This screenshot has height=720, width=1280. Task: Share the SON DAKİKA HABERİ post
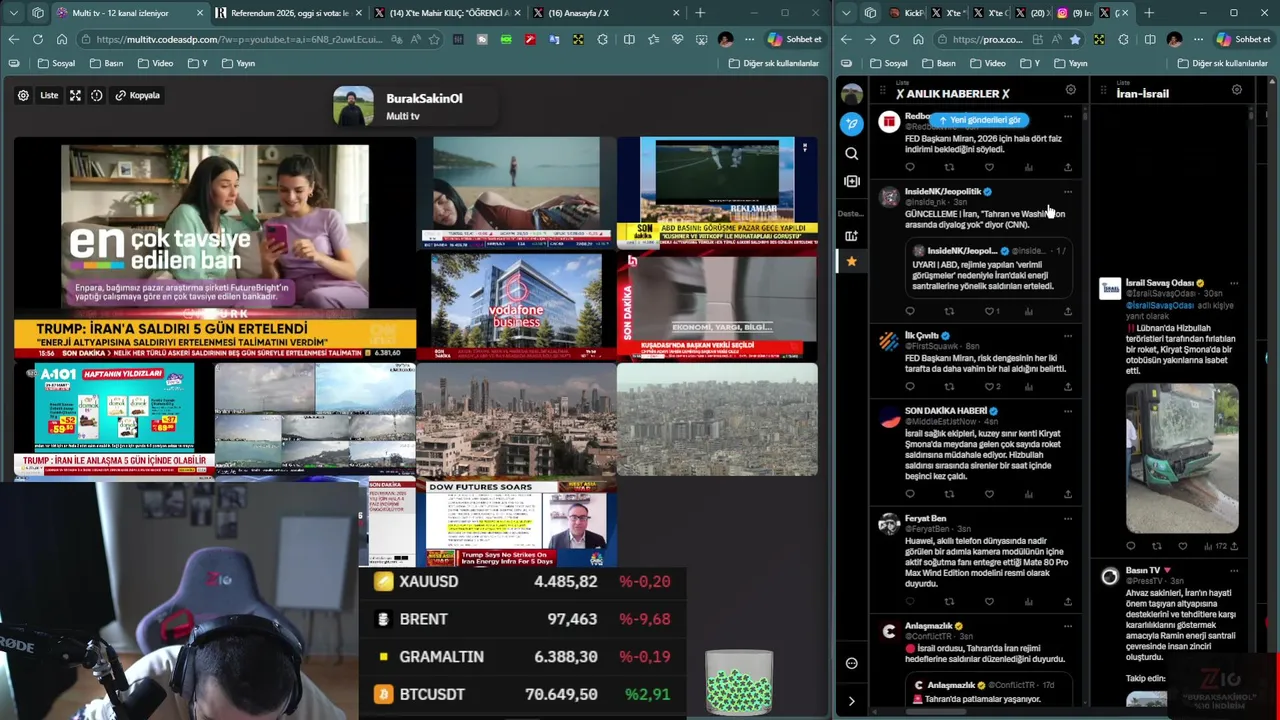1068,494
